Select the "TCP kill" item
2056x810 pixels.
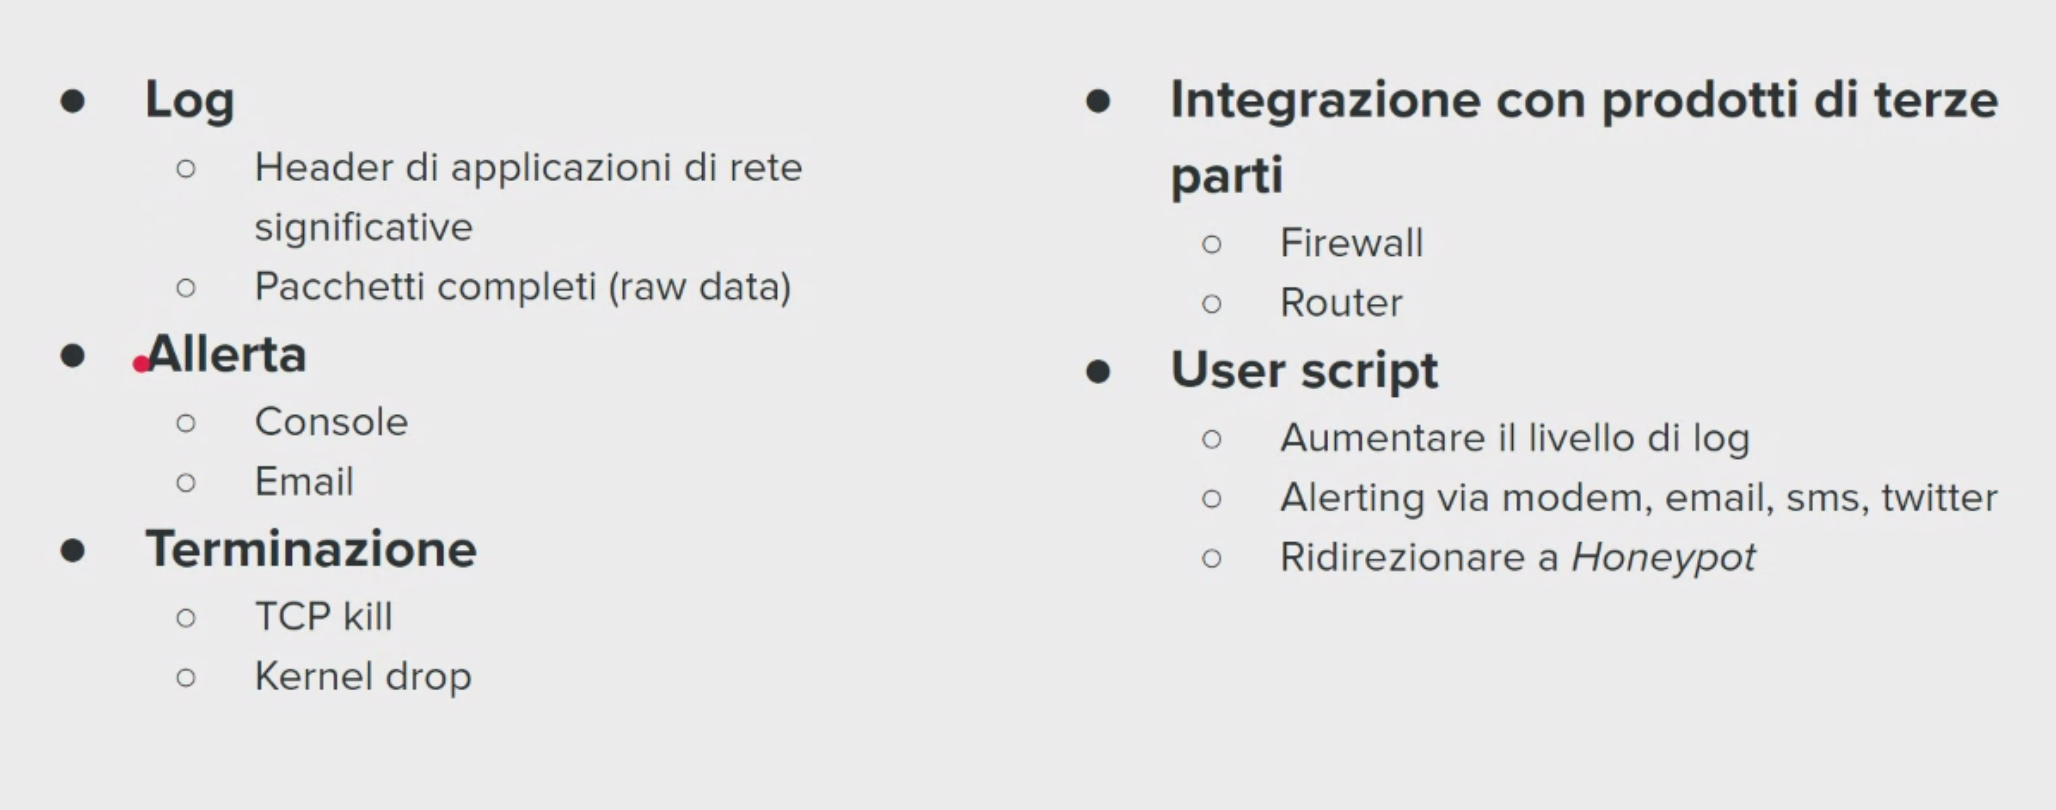pyautogui.click(x=323, y=617)
